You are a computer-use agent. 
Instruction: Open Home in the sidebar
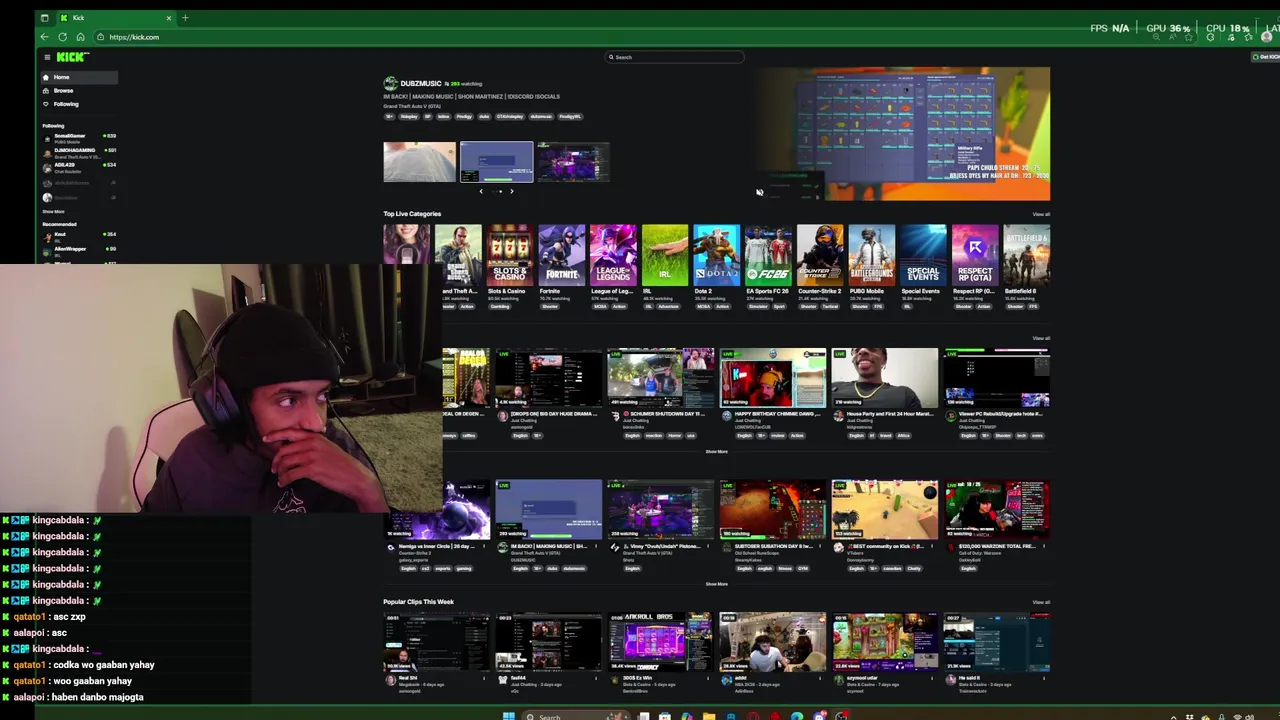[80, 77]
